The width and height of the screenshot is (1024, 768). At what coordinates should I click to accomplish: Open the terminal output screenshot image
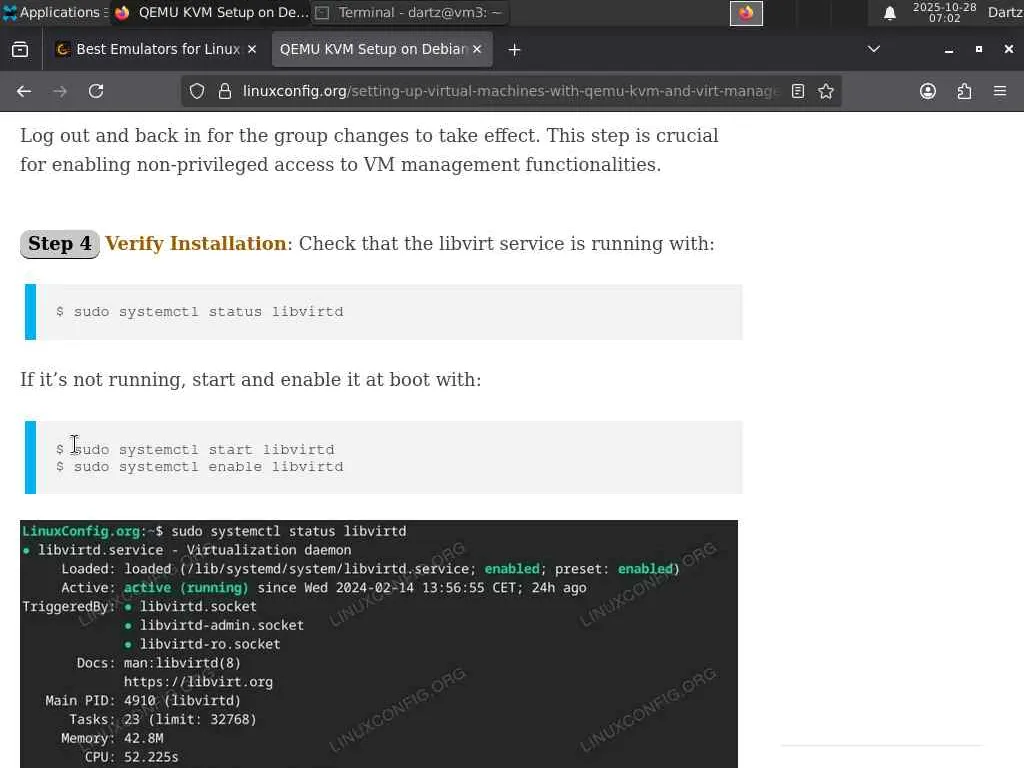pos(379,644)
